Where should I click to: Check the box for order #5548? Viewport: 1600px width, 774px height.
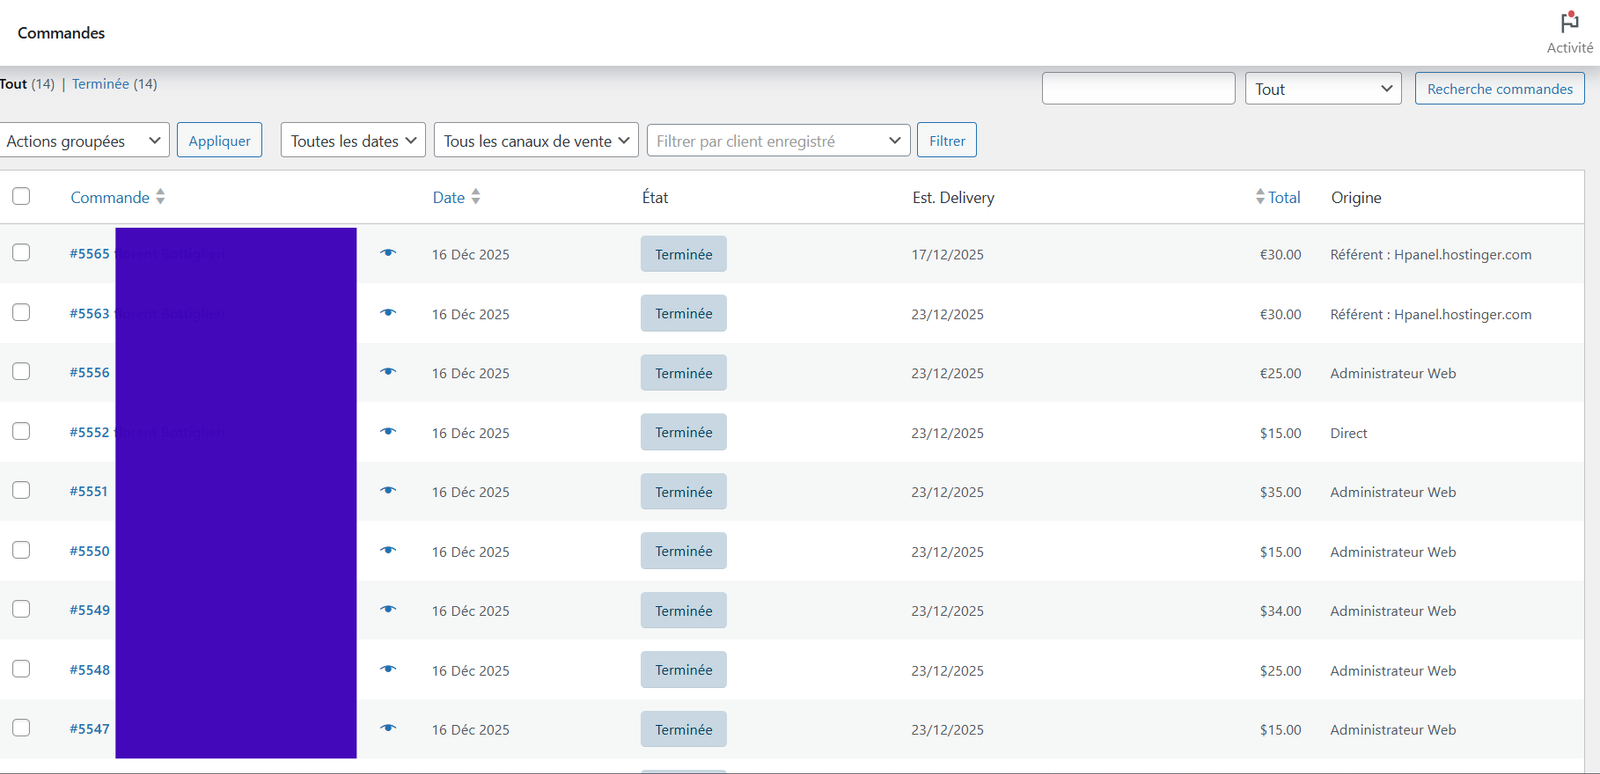point(21,668)
